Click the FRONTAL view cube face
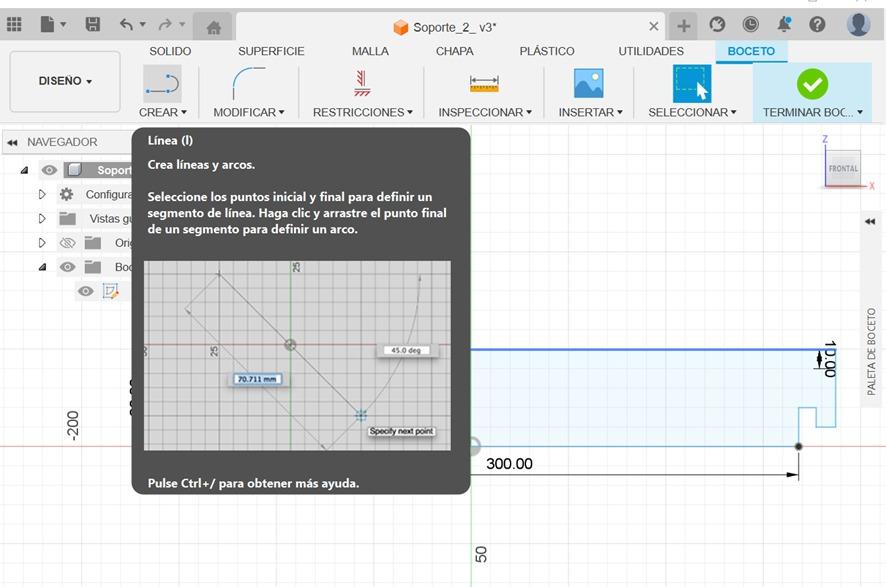This screenshot has height=587, width=886. point(844,168)
